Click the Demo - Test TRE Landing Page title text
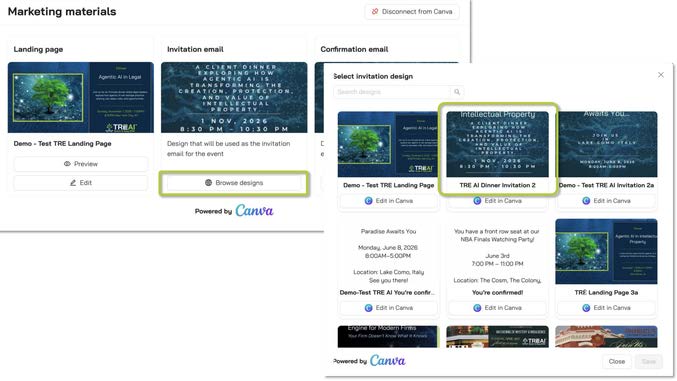 pos(63,143)
